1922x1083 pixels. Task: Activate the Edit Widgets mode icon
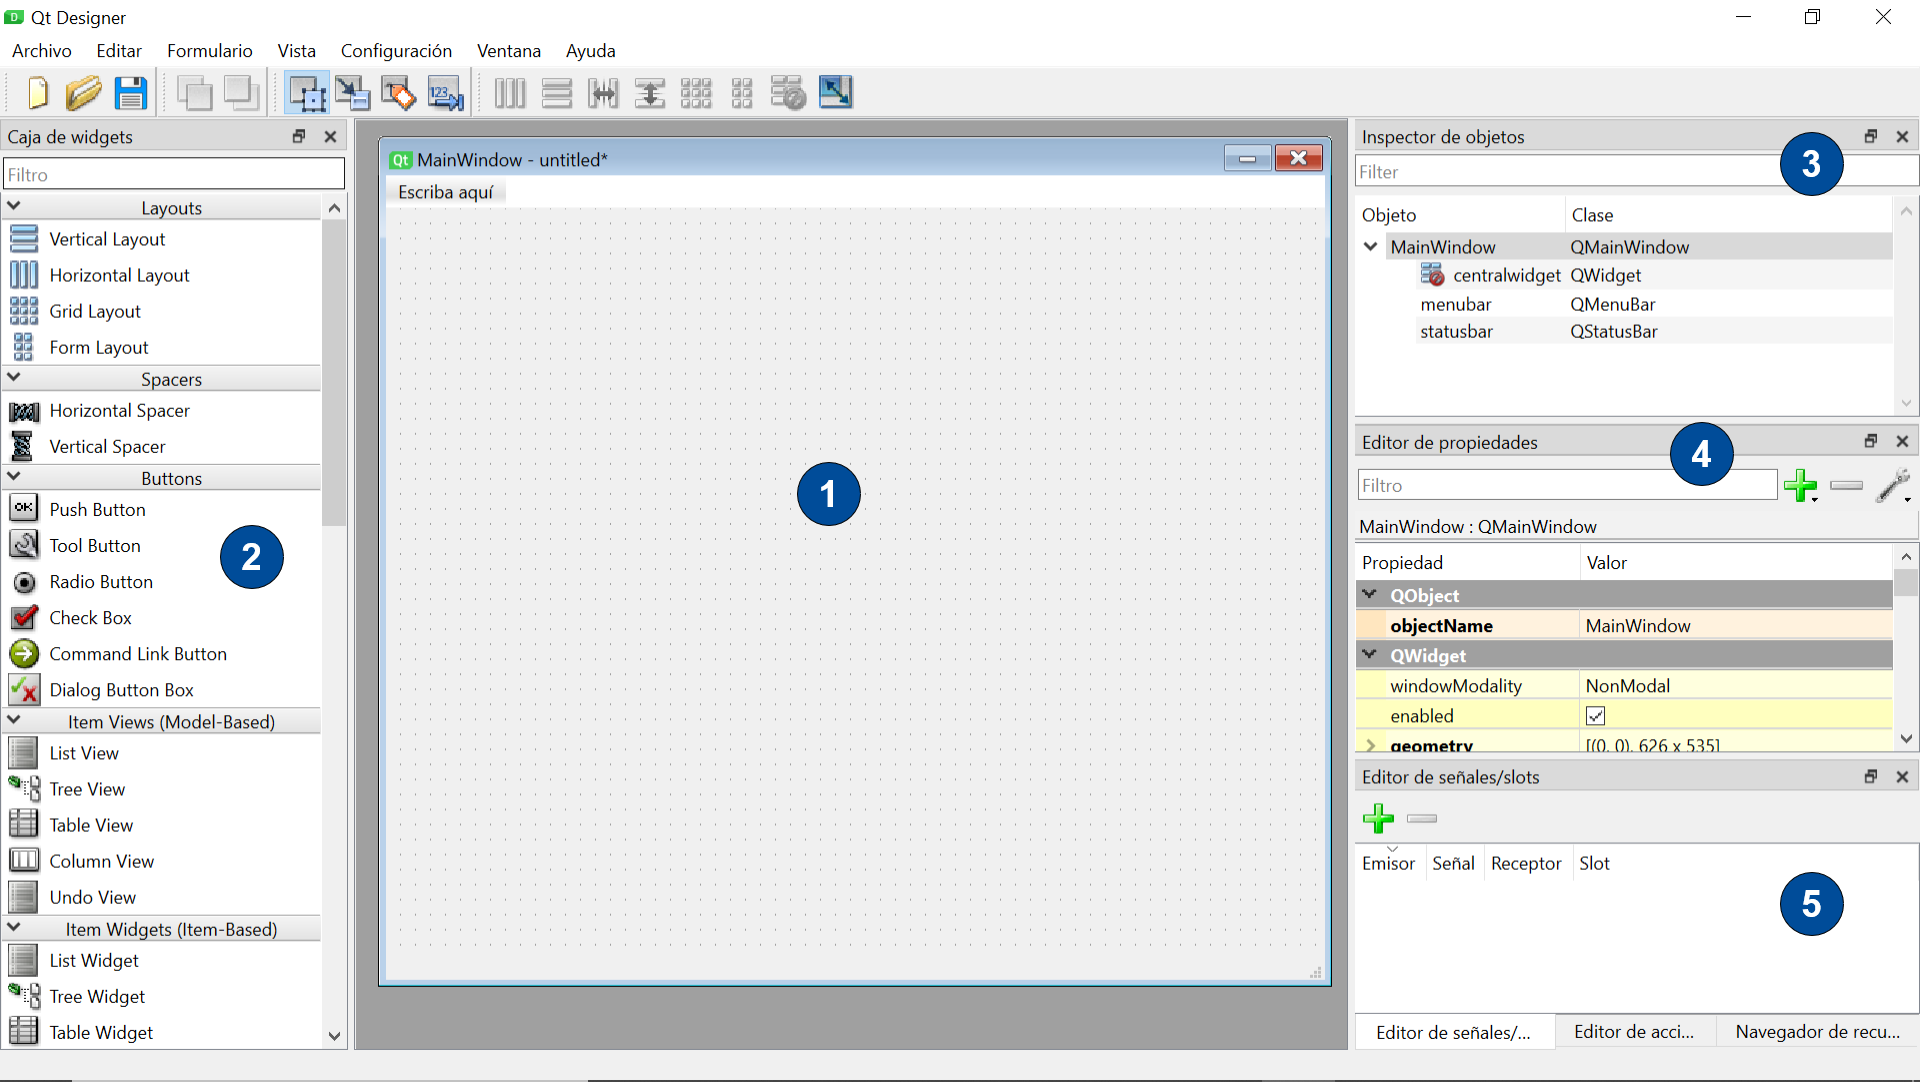[x=307, y=93]
